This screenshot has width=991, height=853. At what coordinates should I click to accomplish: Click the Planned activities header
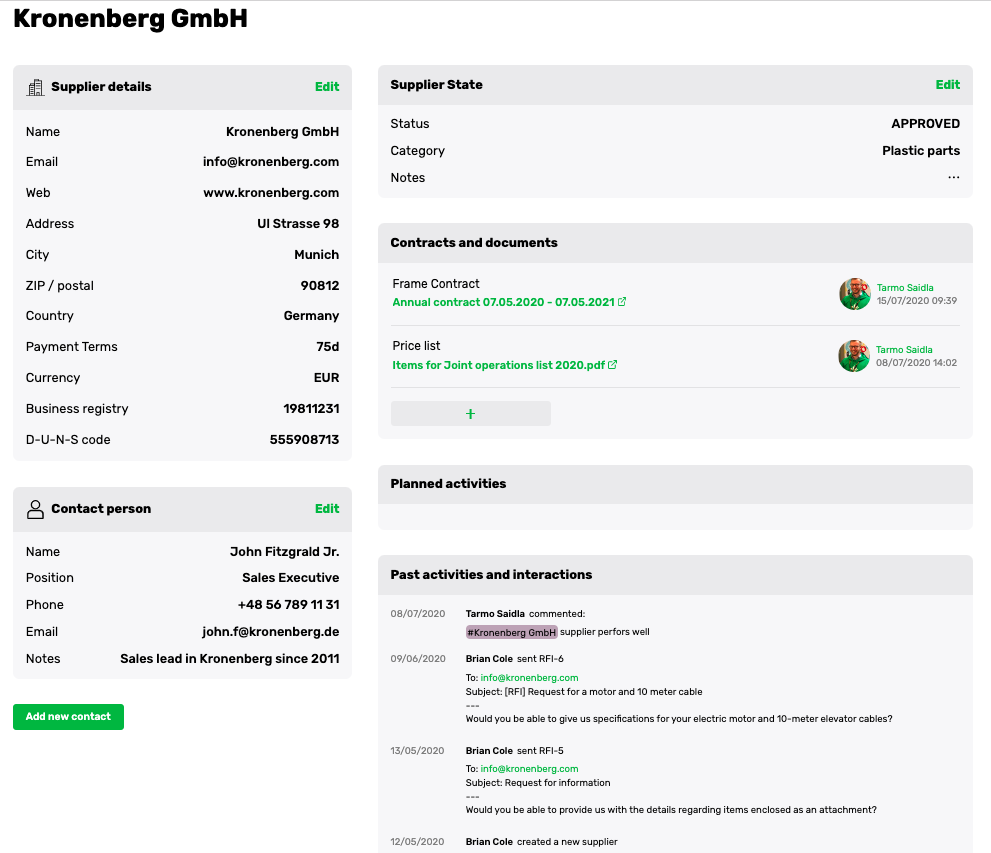(448, 484)
